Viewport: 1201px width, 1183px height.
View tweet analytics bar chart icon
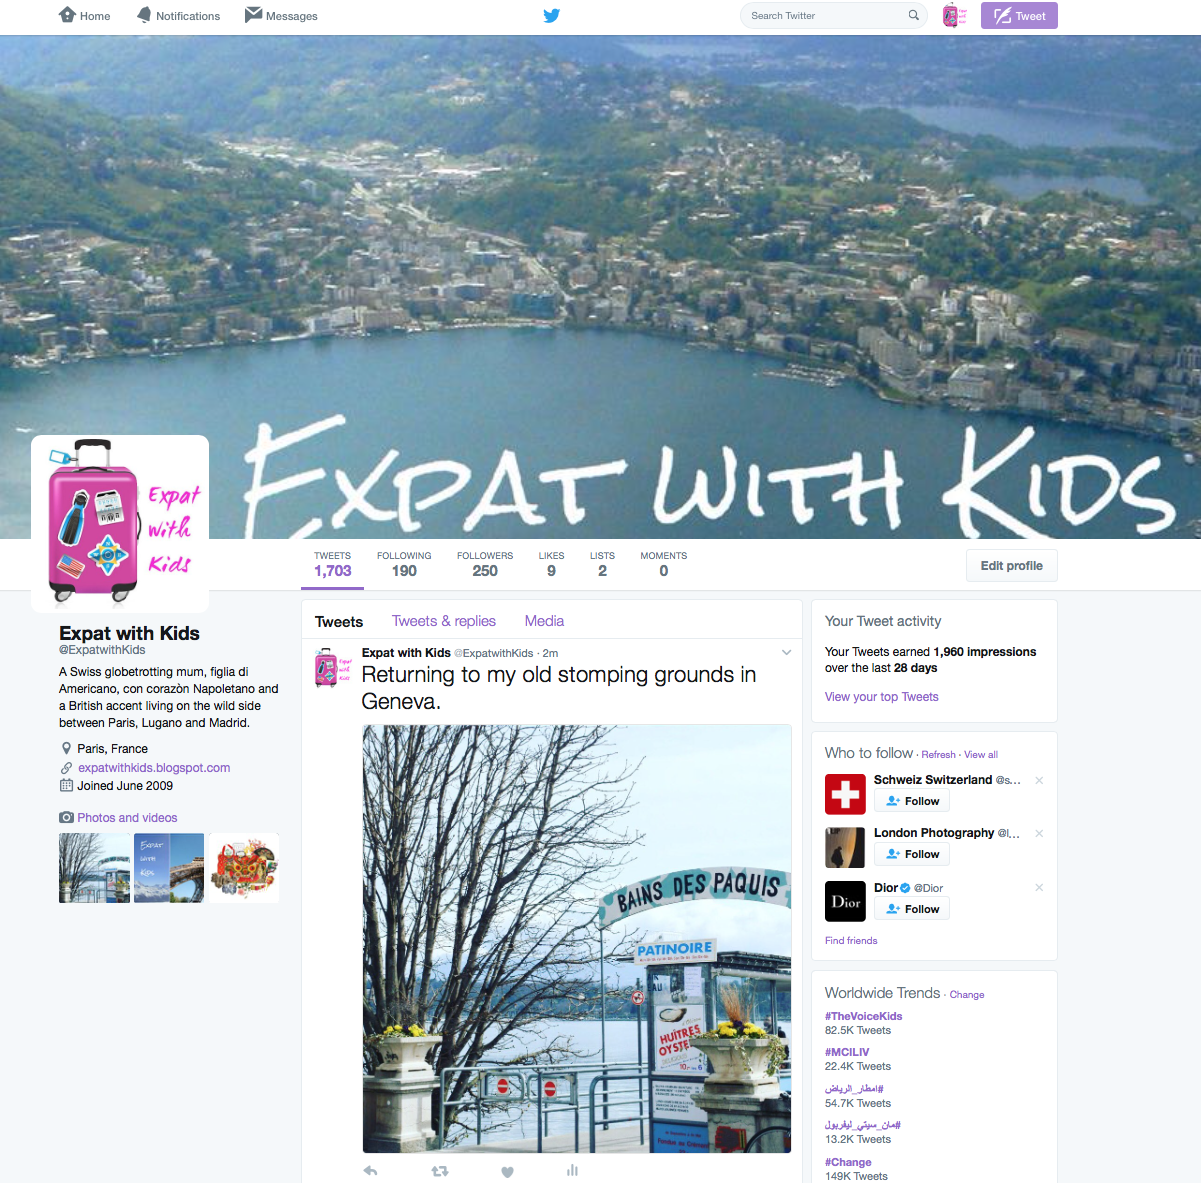click(x=572, y=1170)
